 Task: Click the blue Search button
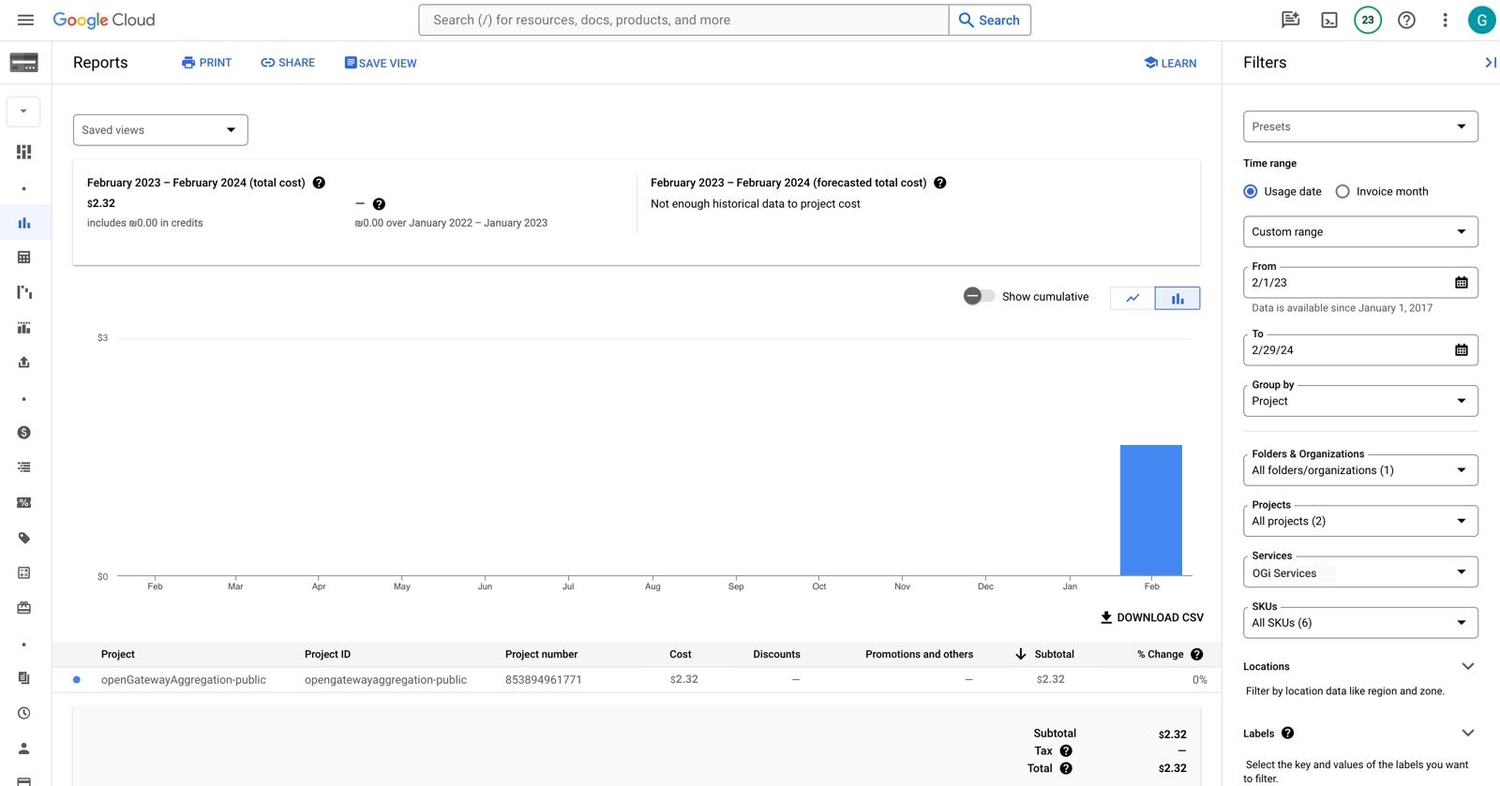point(989,20)
